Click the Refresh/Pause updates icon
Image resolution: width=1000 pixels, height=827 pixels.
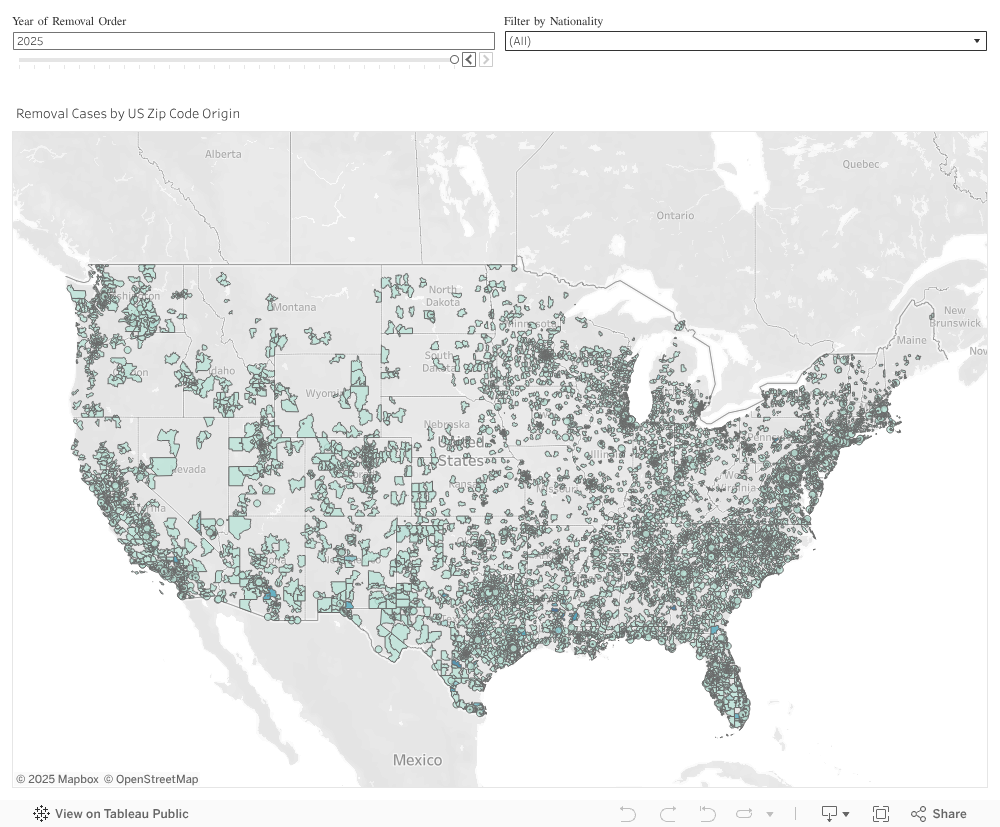(x=744, y=814)
